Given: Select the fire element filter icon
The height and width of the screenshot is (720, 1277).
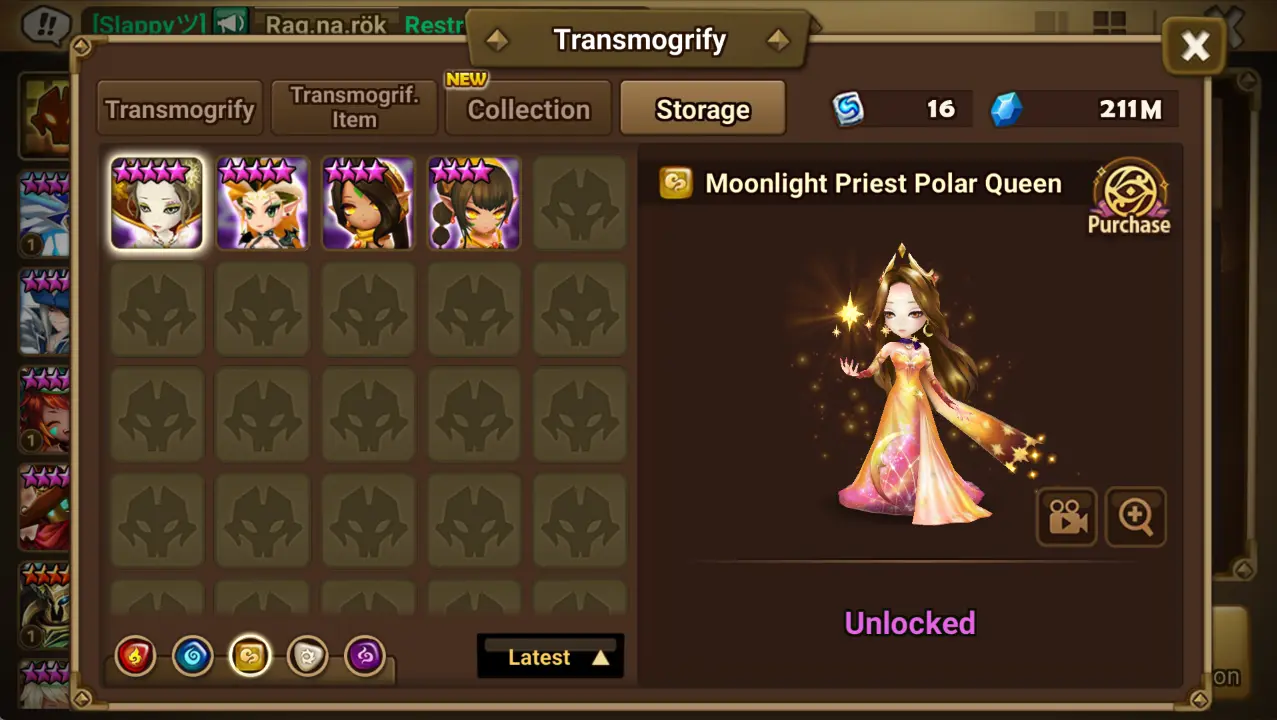Looking at the screenshot, I should (135, 657).
